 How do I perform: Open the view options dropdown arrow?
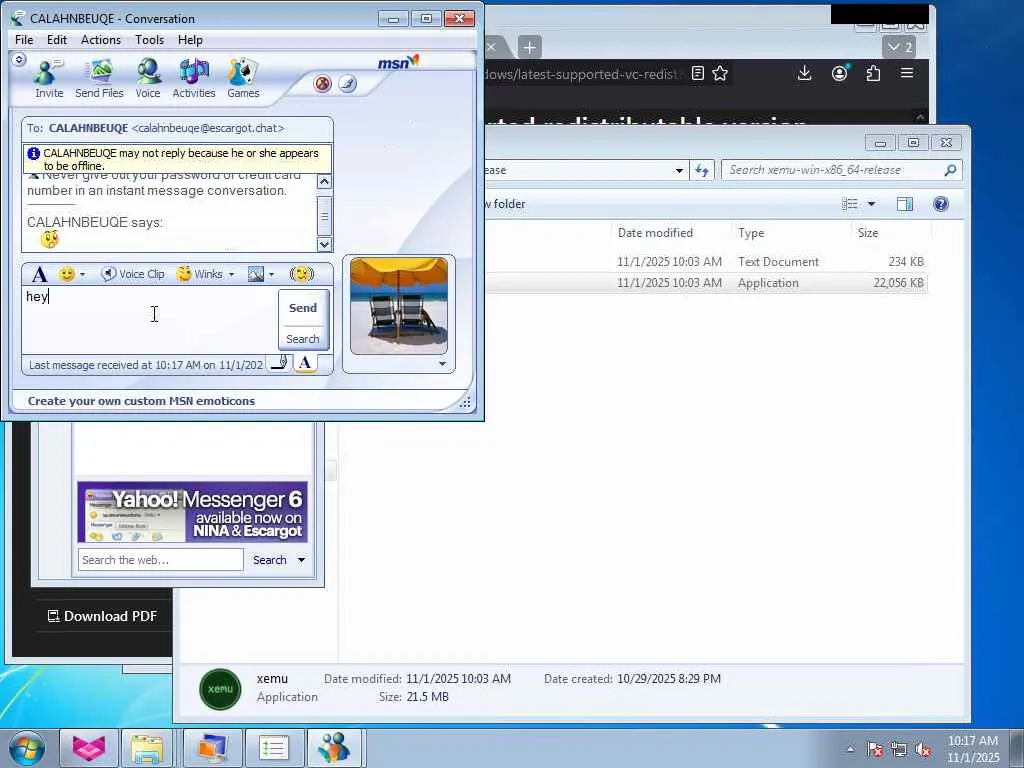pyautogui.click(x=871, y=204)
